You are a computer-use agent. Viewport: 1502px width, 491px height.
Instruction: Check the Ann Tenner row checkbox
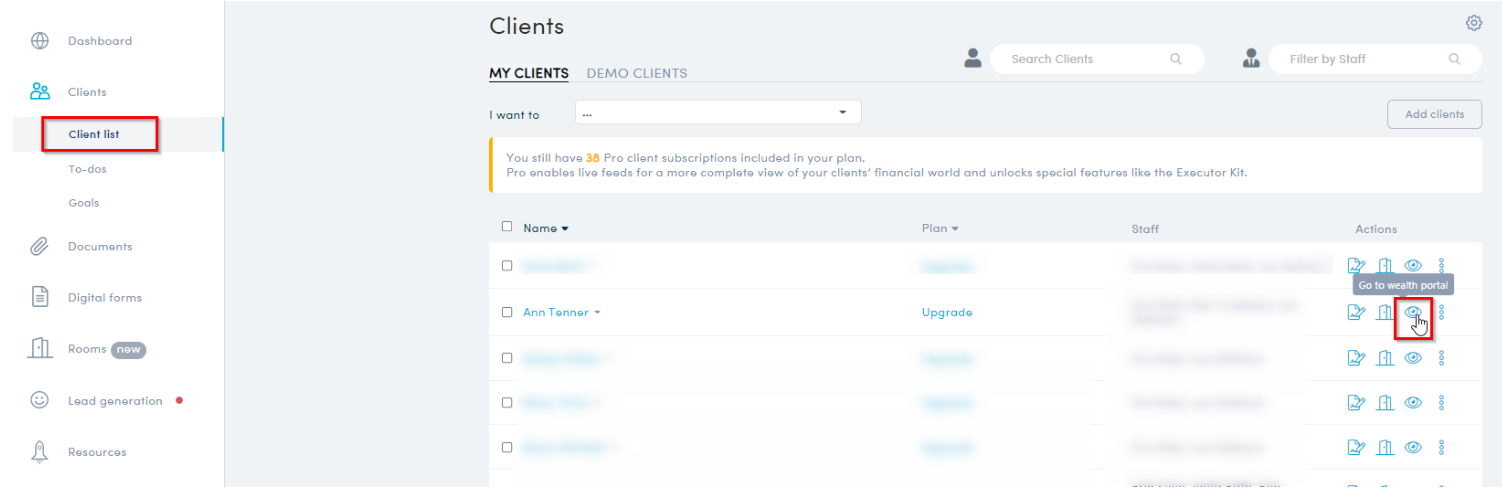pos(507,312)
